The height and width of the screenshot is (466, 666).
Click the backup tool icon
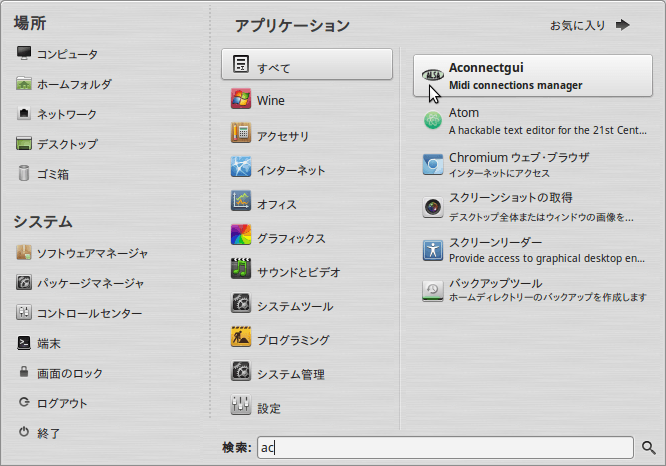pos(433,291)
